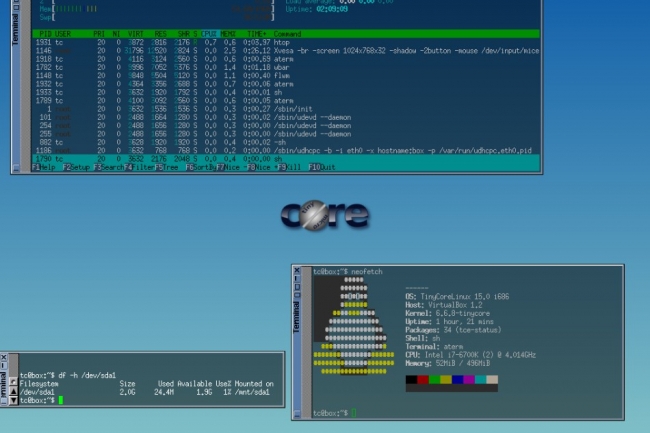The width and height of the screenshot is (650, 433).
Task: Select the htop process row PID 1931
Action: [x=286, y=42]
